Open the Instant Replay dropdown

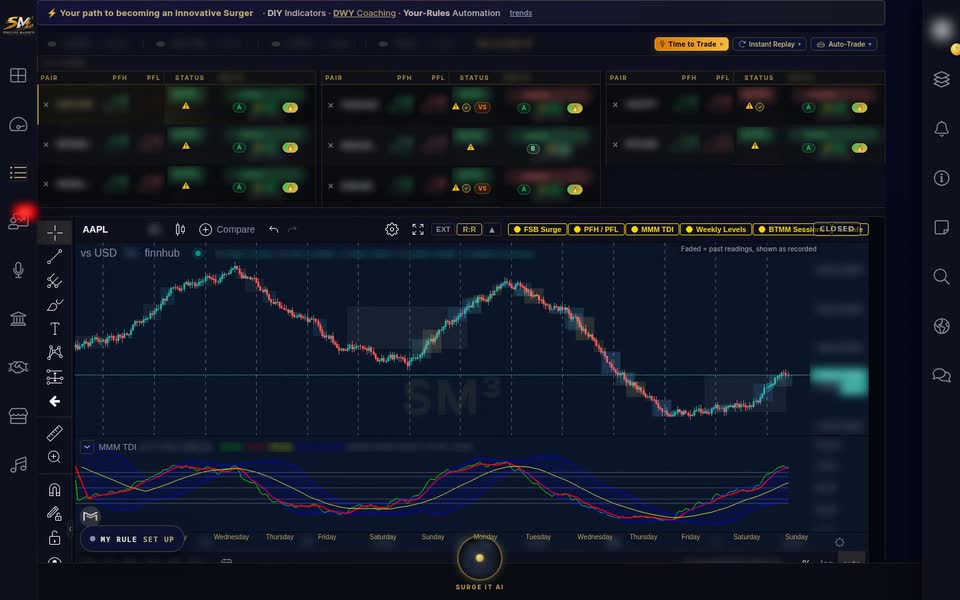770,44
